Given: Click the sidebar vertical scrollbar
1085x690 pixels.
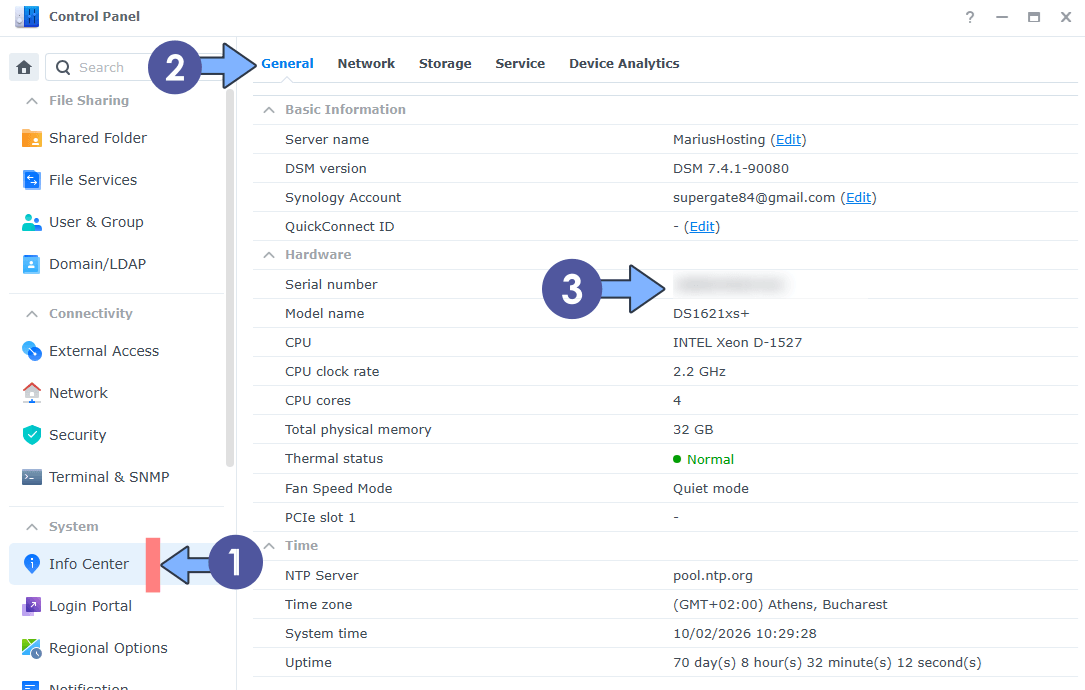Looking at the screenshot, I should click(230, 277).
